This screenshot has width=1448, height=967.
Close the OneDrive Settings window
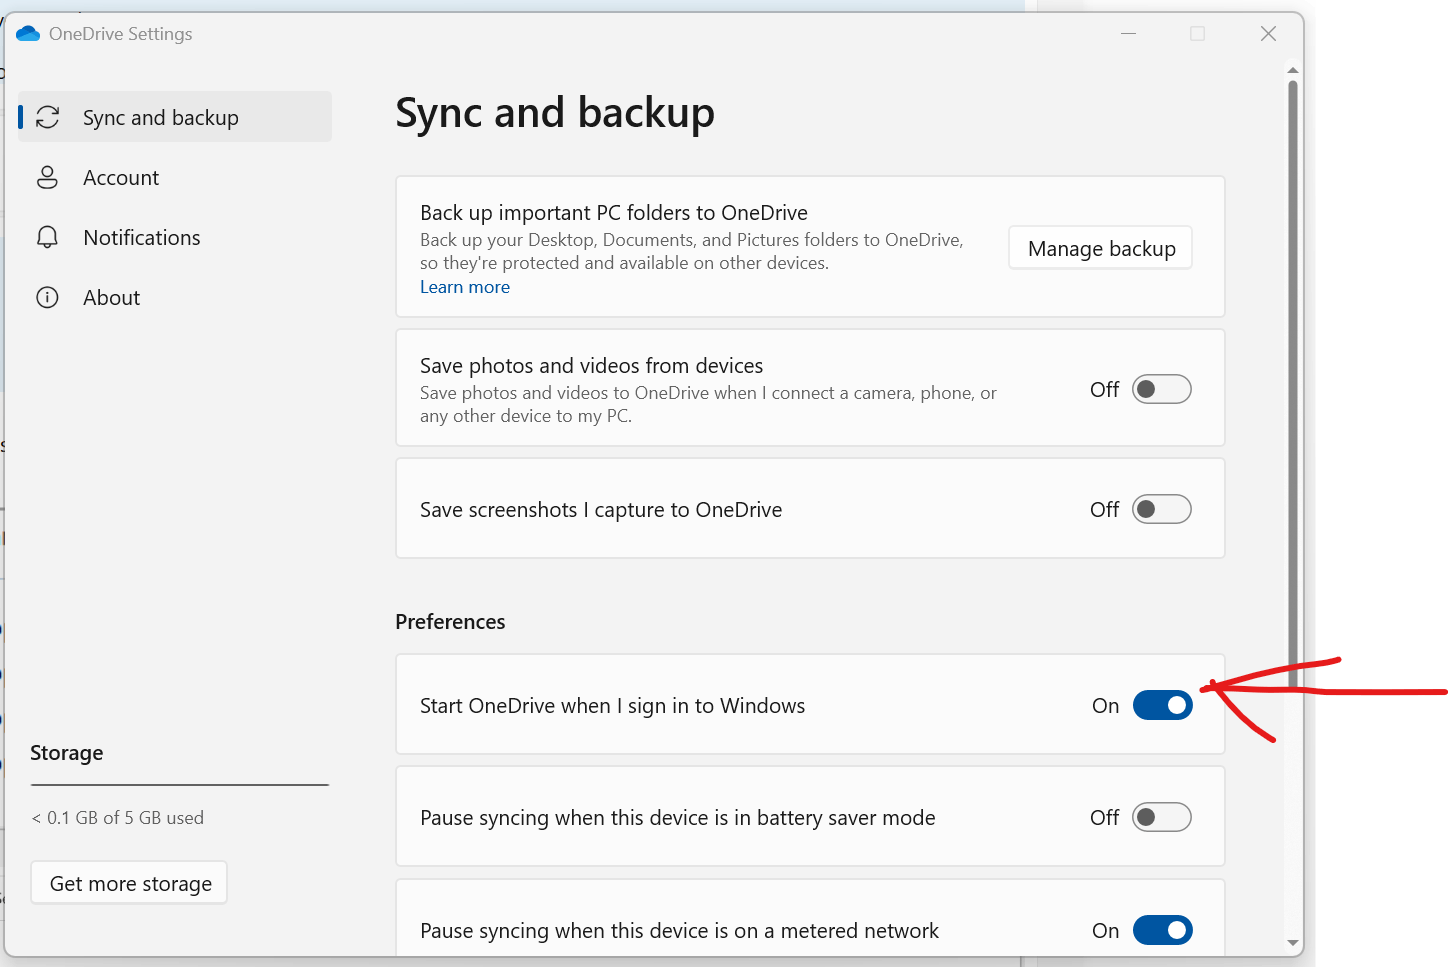click(1268, 34)
